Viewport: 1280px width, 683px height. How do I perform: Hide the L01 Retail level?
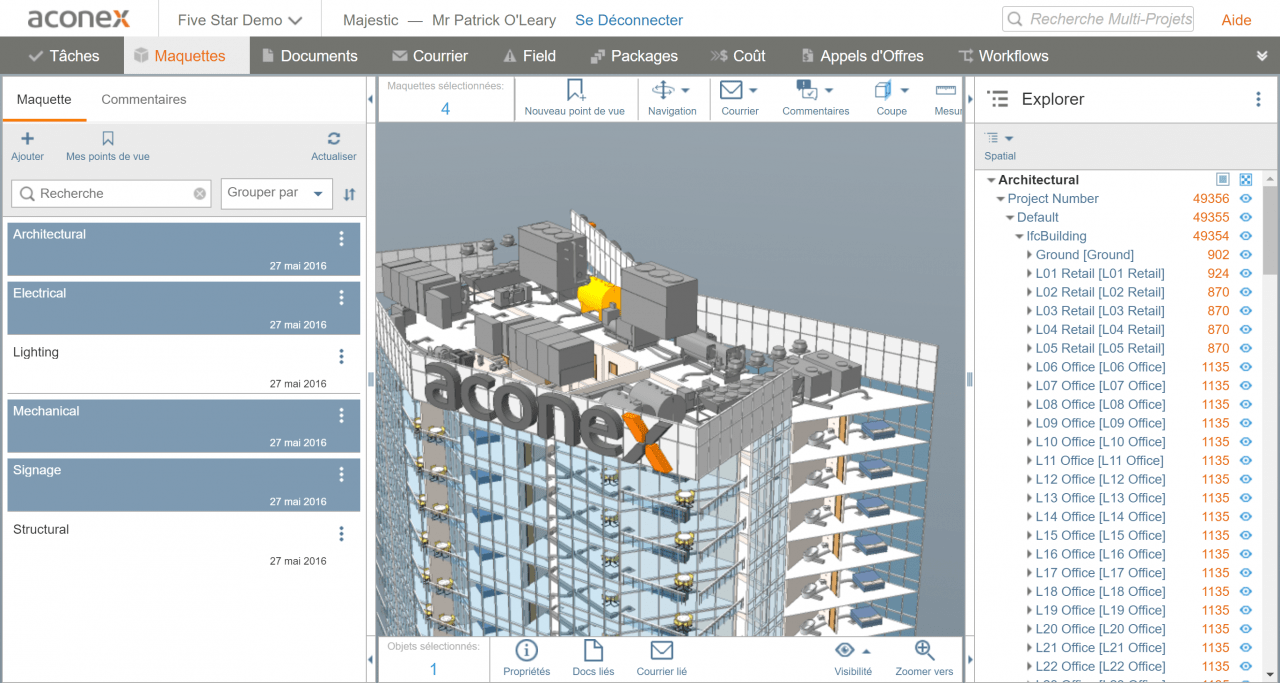1246,273
